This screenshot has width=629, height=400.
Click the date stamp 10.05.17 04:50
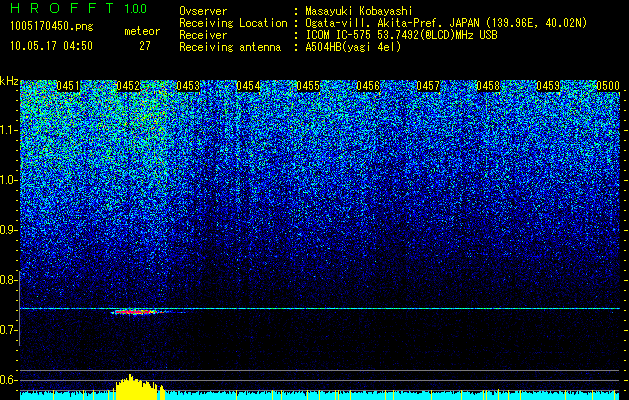pos(51,46)
